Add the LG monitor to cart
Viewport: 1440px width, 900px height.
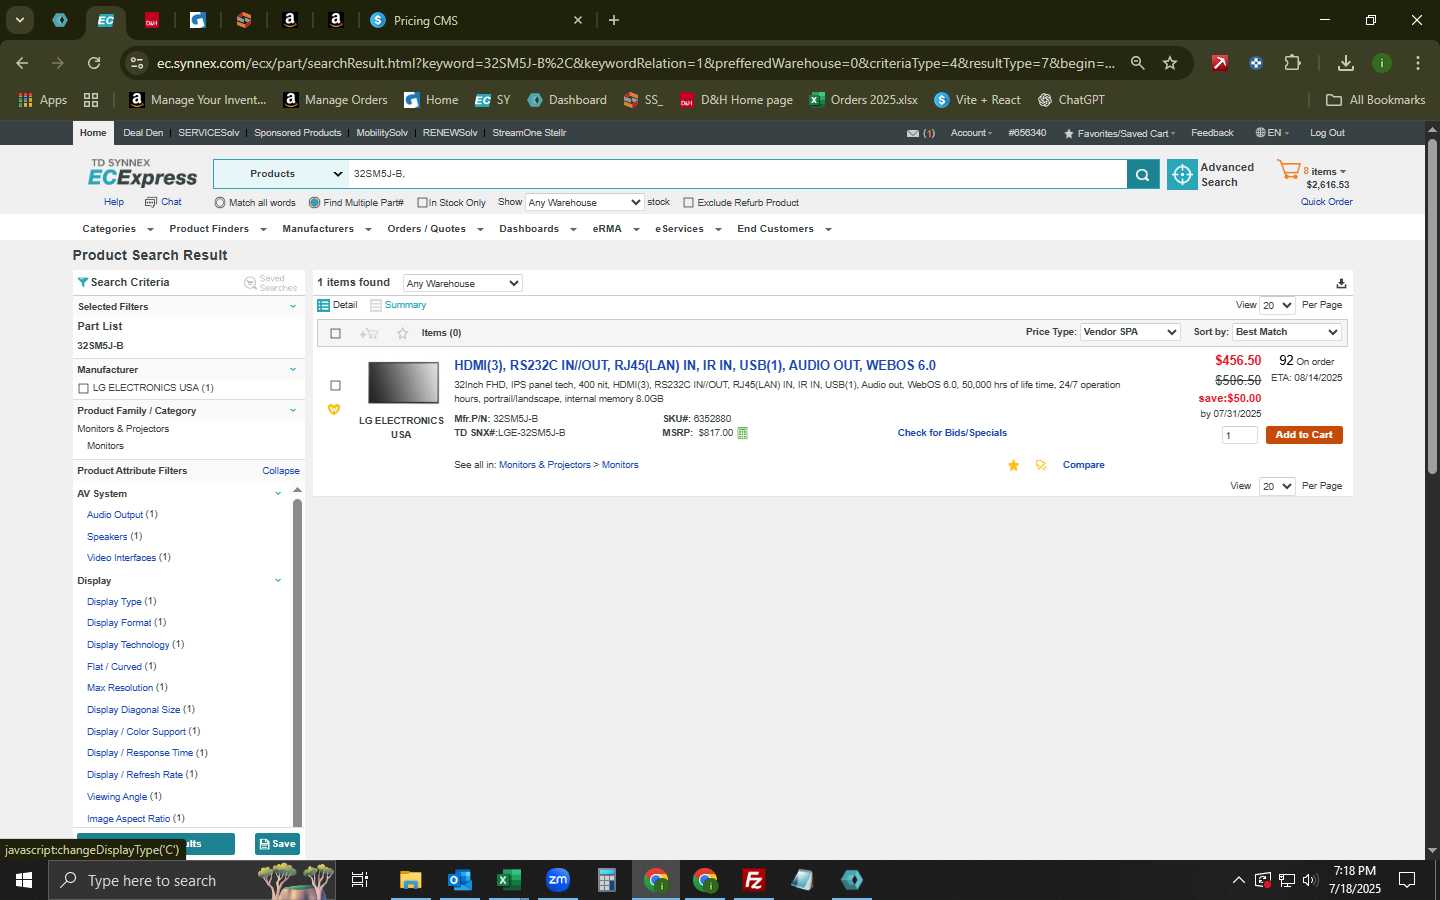coord(1304,435)
